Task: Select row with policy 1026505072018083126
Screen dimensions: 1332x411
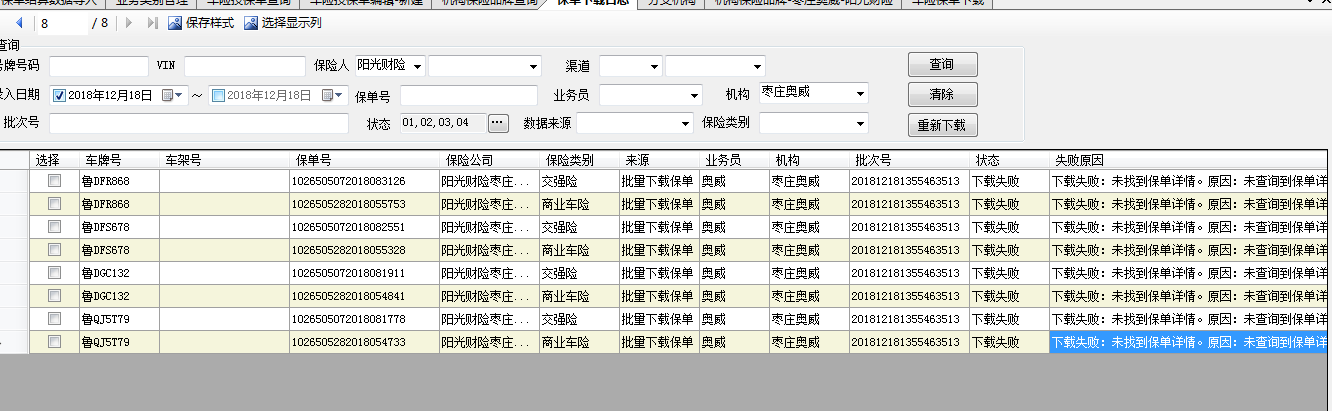Action: click(x=55, y=181)
